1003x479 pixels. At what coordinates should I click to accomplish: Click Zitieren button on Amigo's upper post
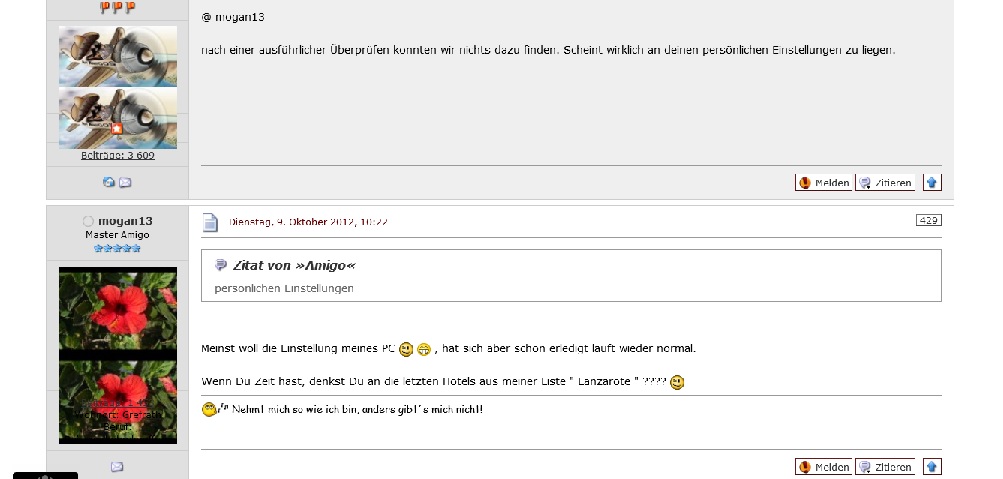click(x=886, y=183)
